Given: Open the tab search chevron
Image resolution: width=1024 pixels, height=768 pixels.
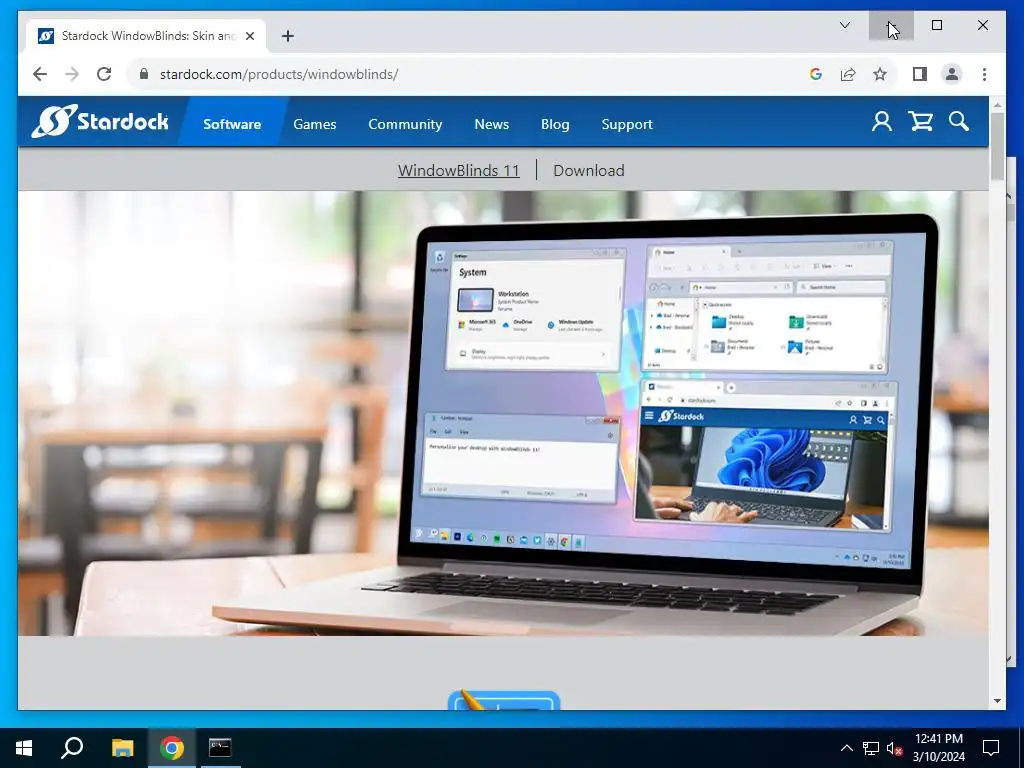Looking at the screenshot, I should click(844, 25).
